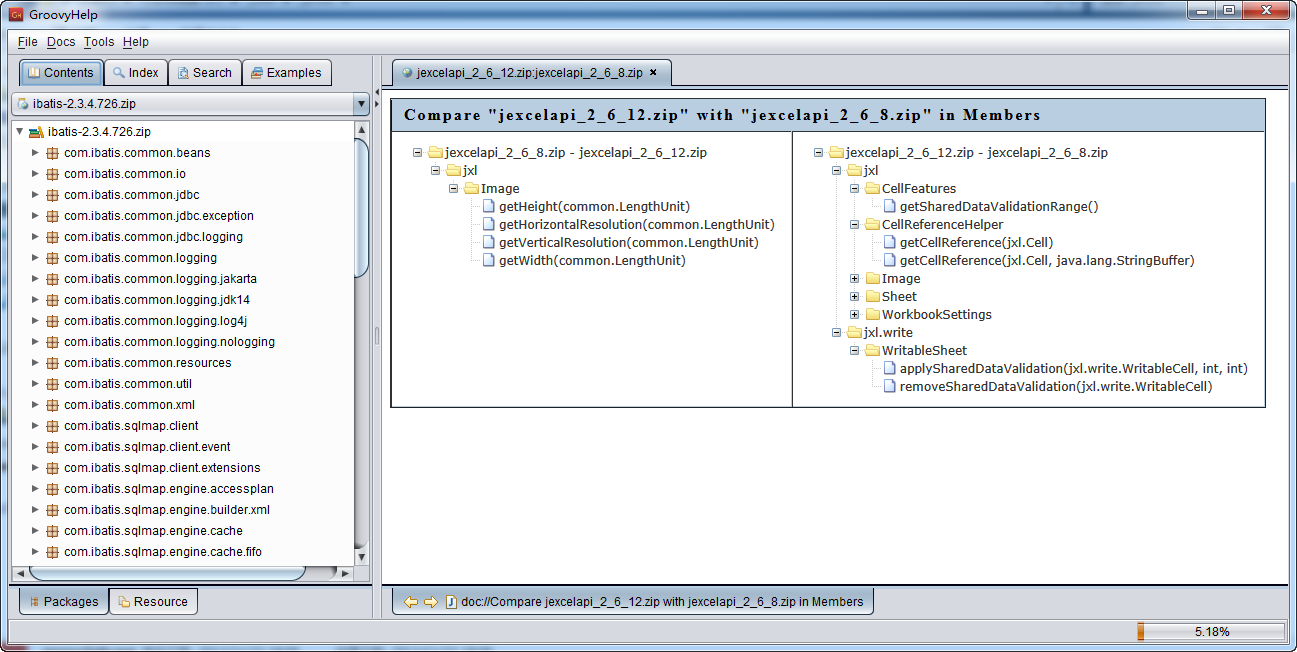Click package icon of com.ibatis.sqlmap.client
Image resolution: width=1297 pixels, height=652 pixels.
(x=52, y=426)
